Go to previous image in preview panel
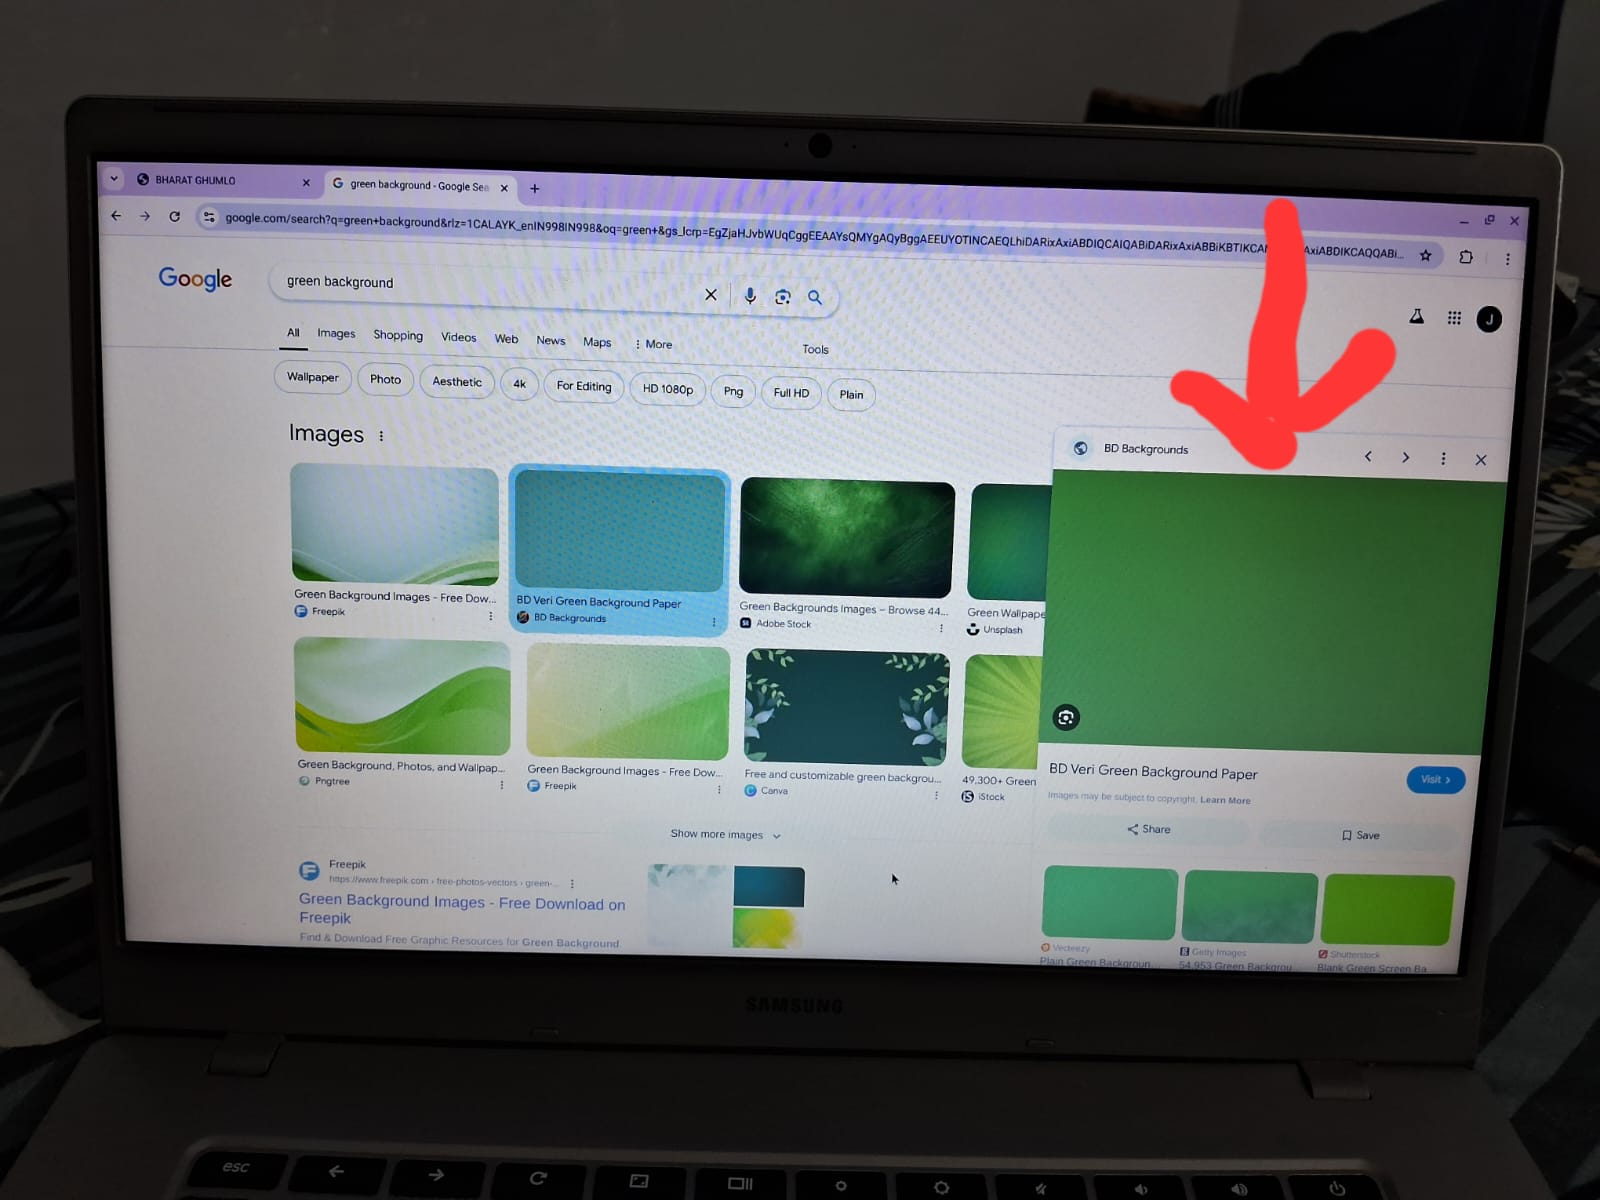The width and height of the screenshot is (1600, 1200). click(1368, 456)
